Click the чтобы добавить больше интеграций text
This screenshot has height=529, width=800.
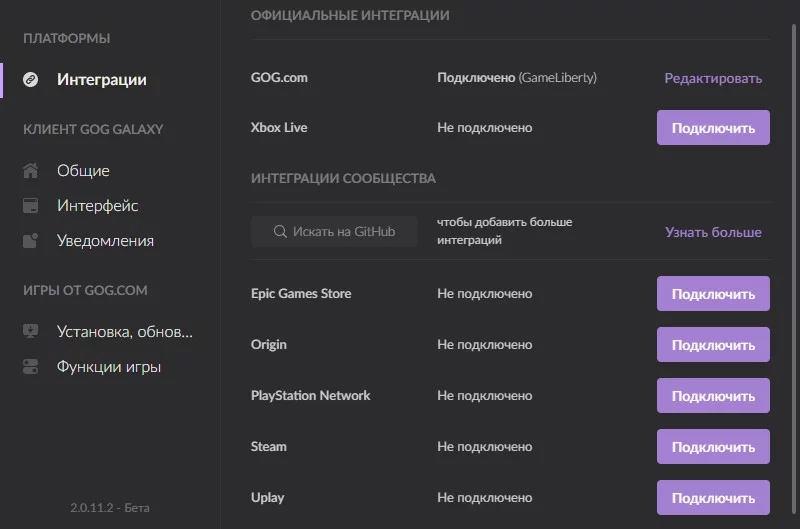point(505,231)
